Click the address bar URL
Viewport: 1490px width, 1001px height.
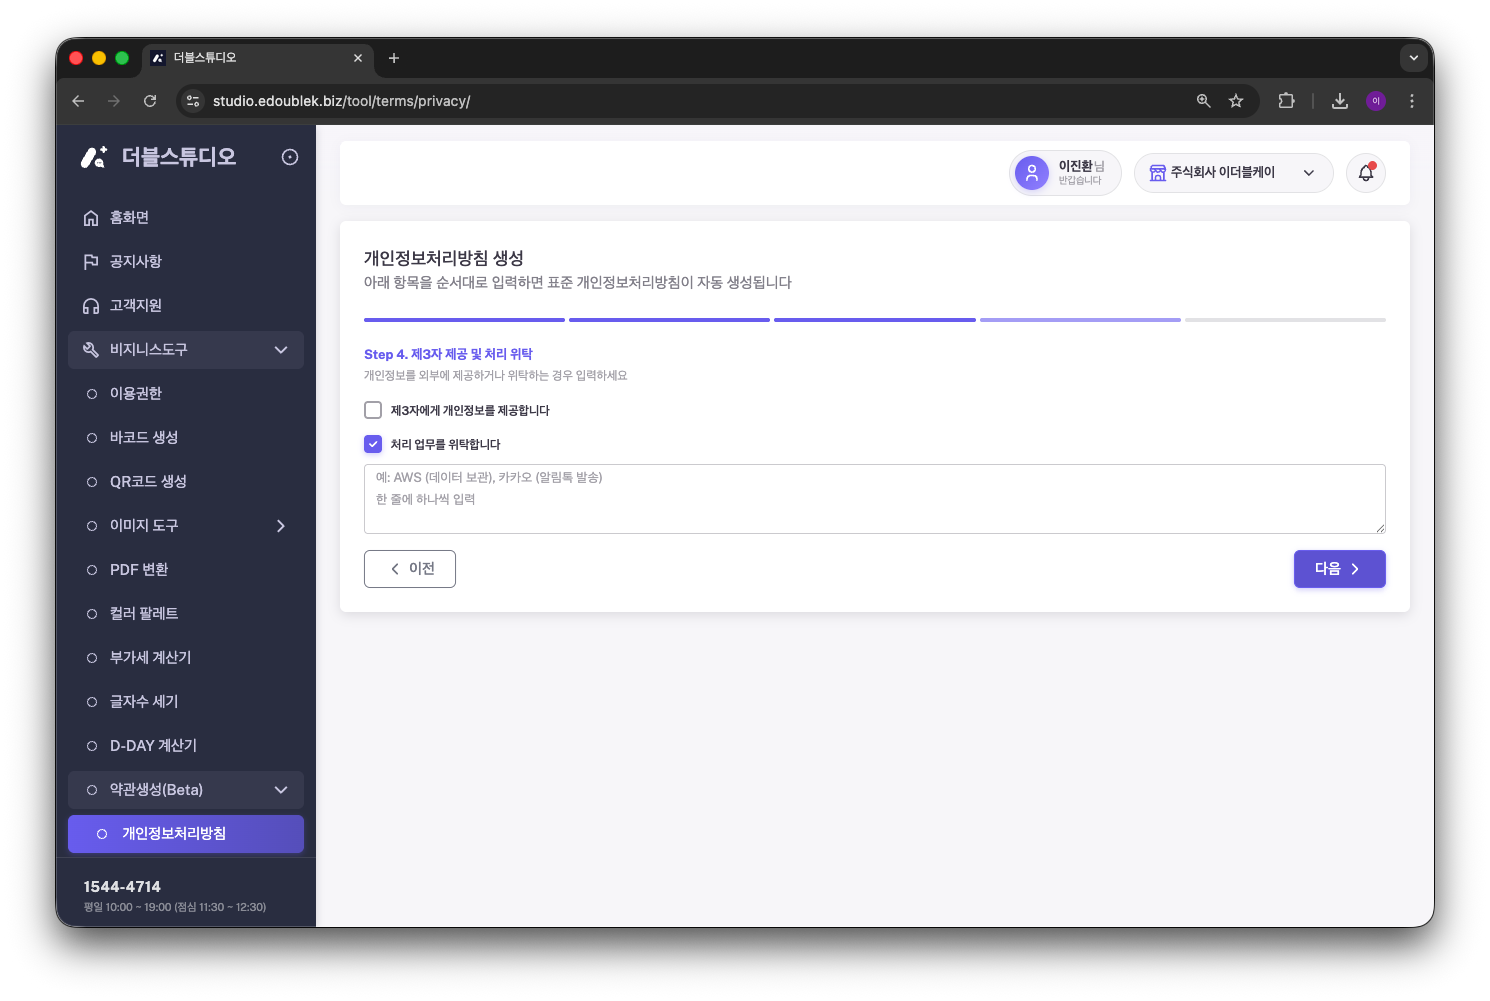coord(341,101)
